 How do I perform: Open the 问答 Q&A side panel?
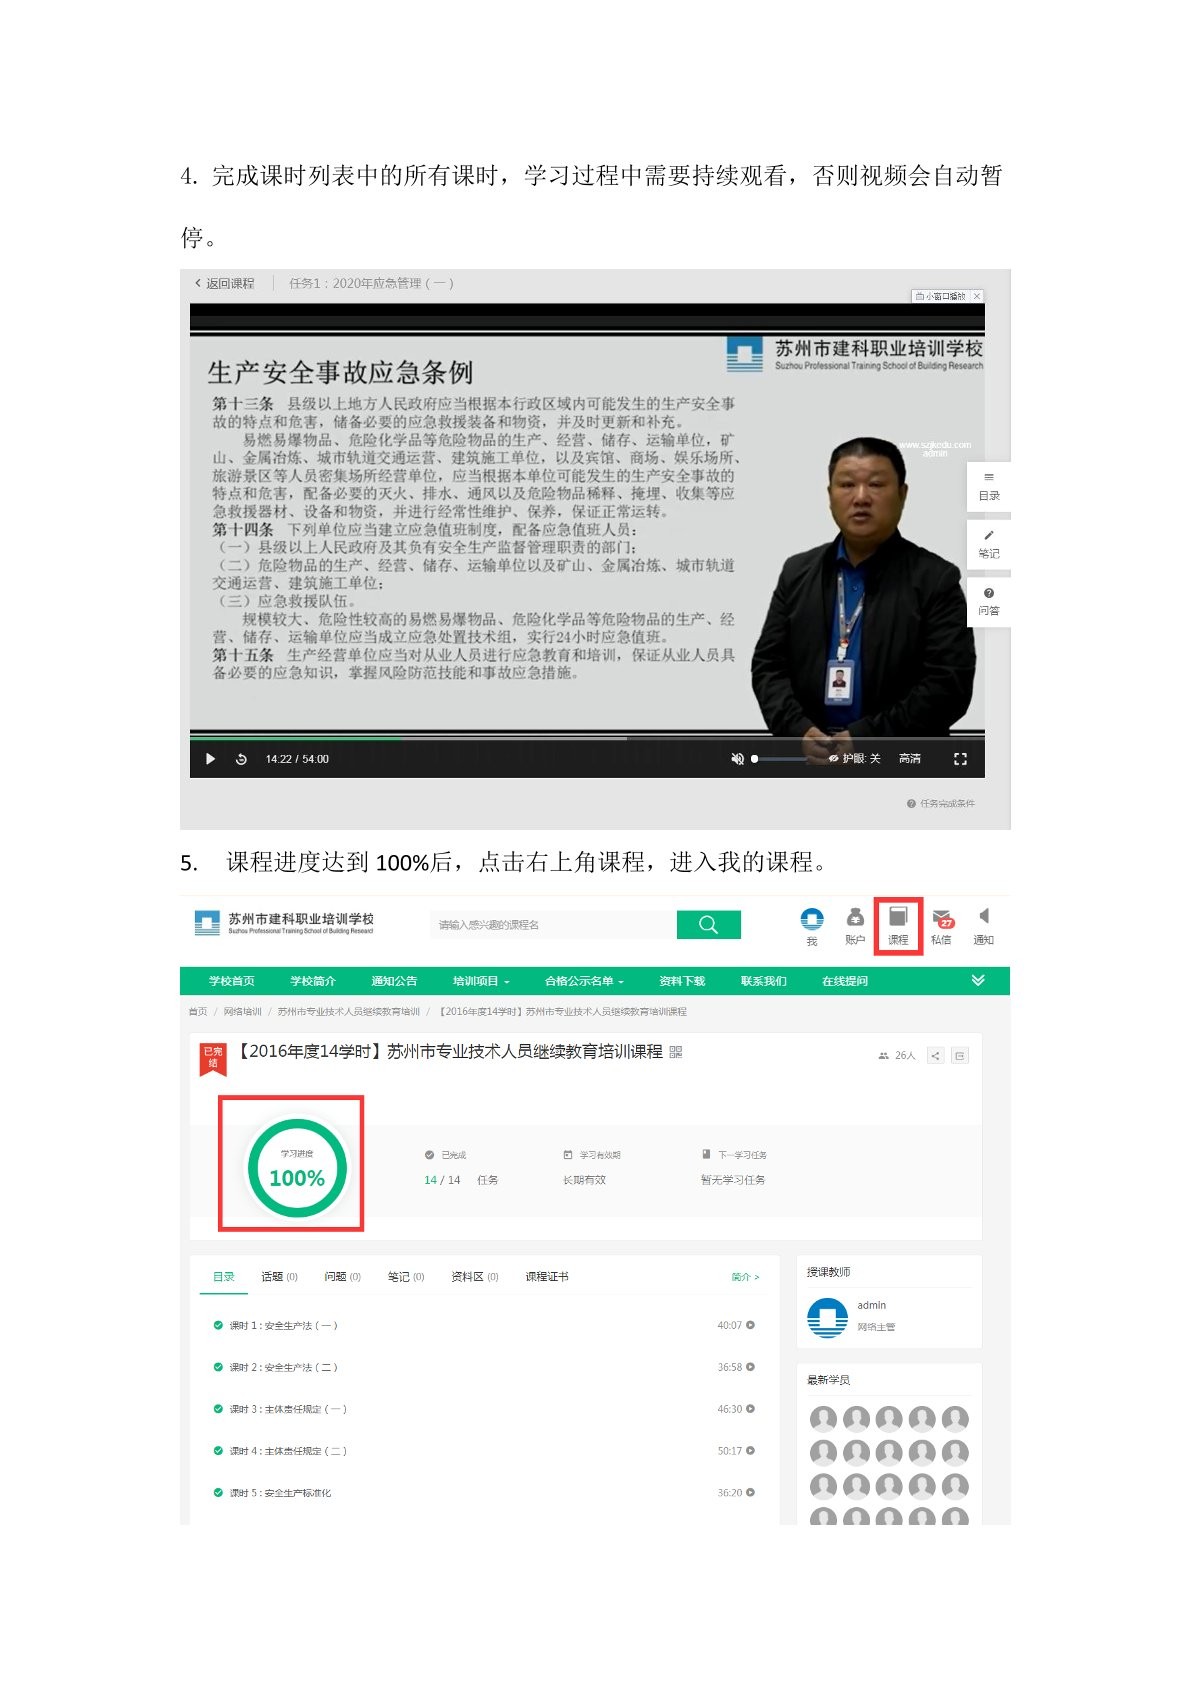click(989, 602)
